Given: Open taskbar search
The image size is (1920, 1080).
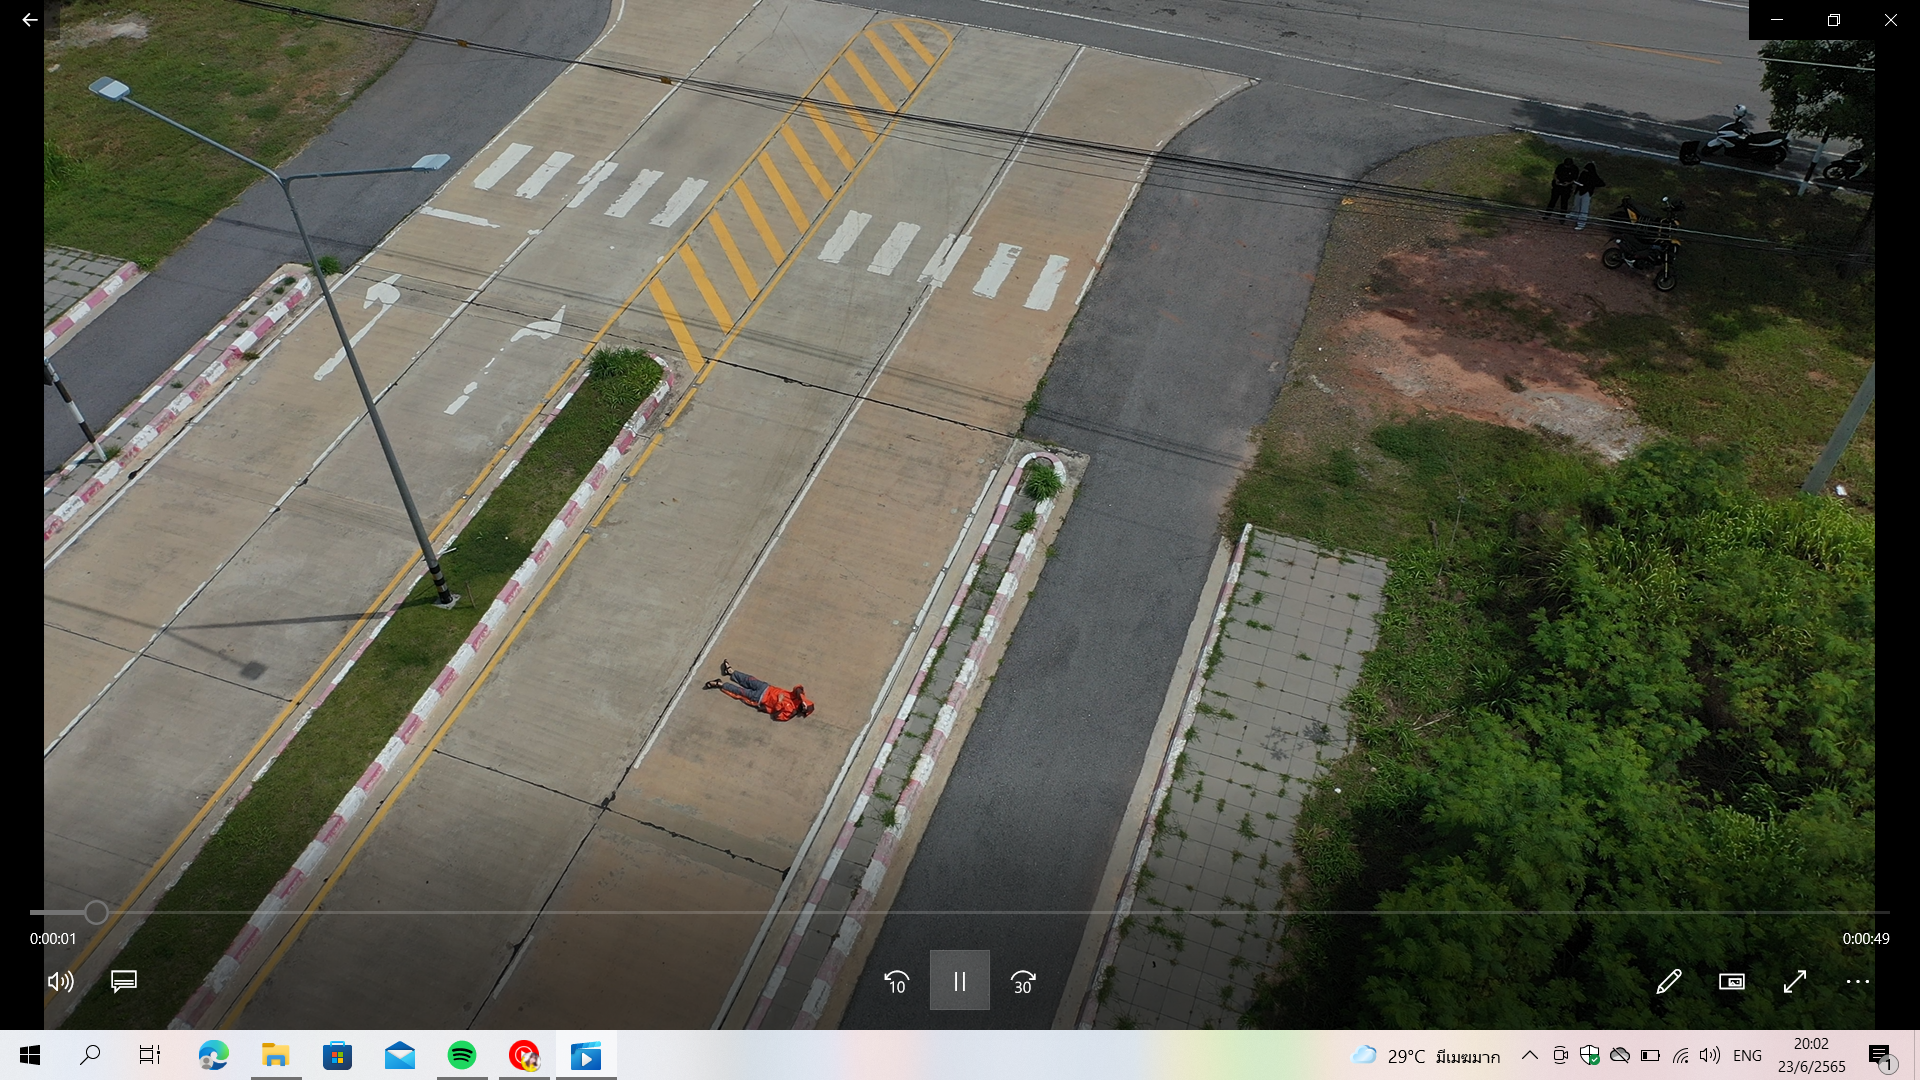Looking at the screenshot, I should [x=90, y=1055].
